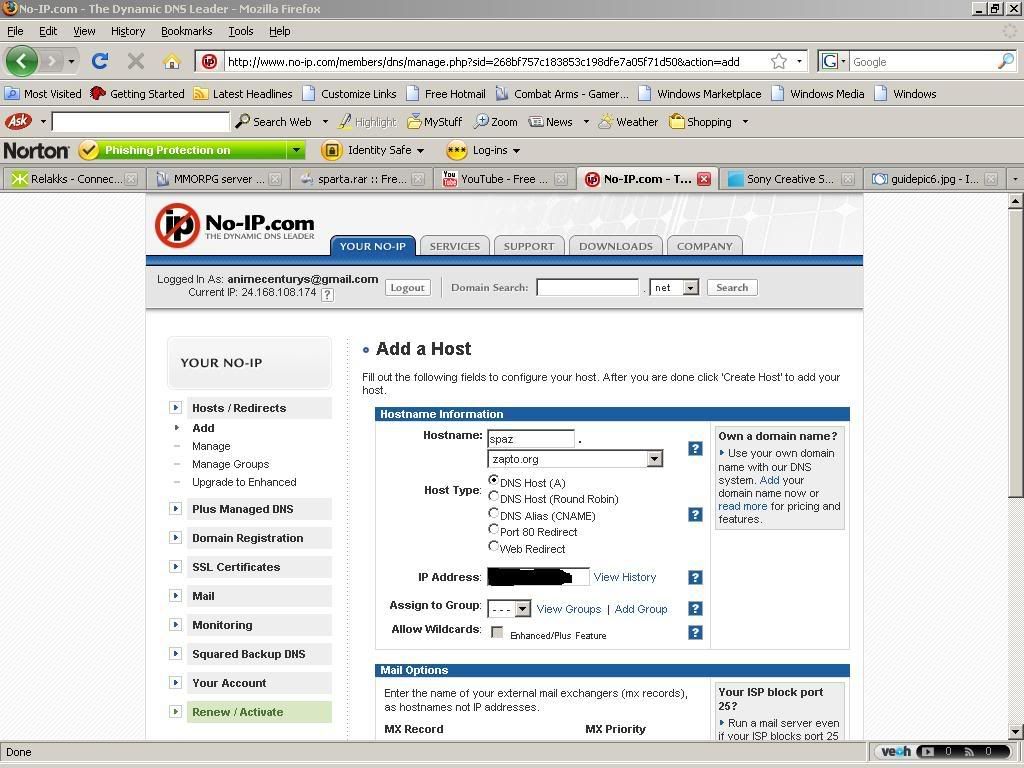Expand the Domain Registration section
This screenshot has width=1024, height=768.
coord(175,537)
